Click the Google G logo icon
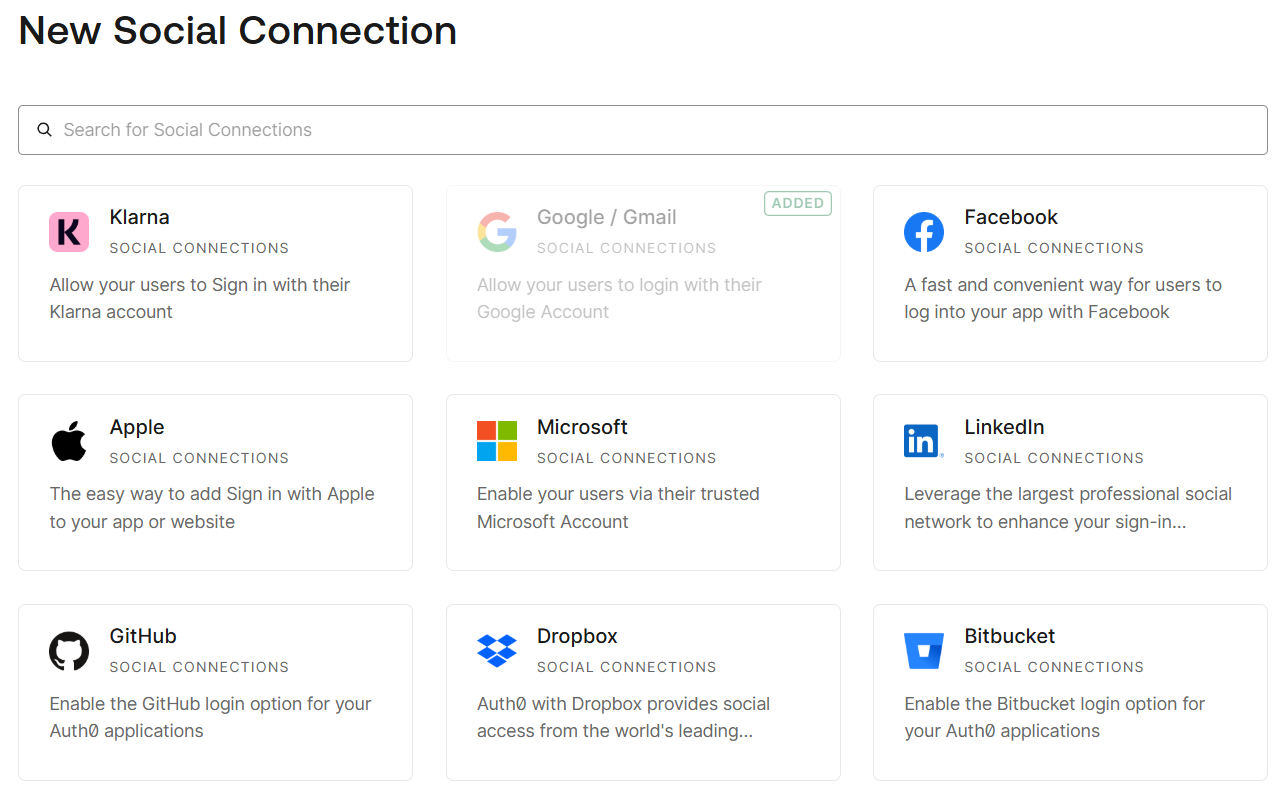Image resolution: width=1285 pixels, height=794 pixels. coord(497,232)
